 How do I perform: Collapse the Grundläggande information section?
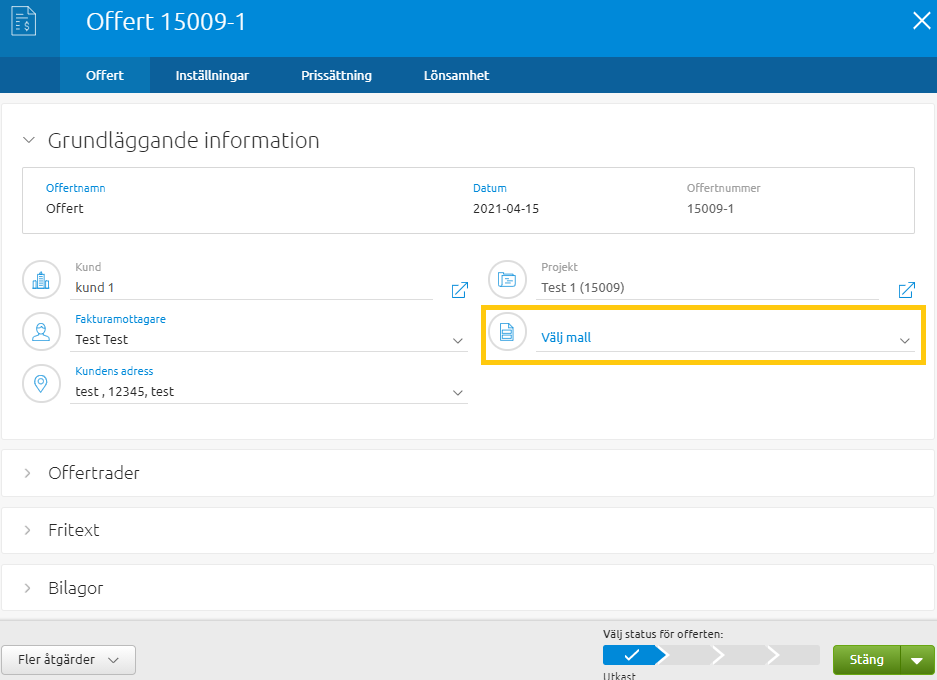pos(28,141)
